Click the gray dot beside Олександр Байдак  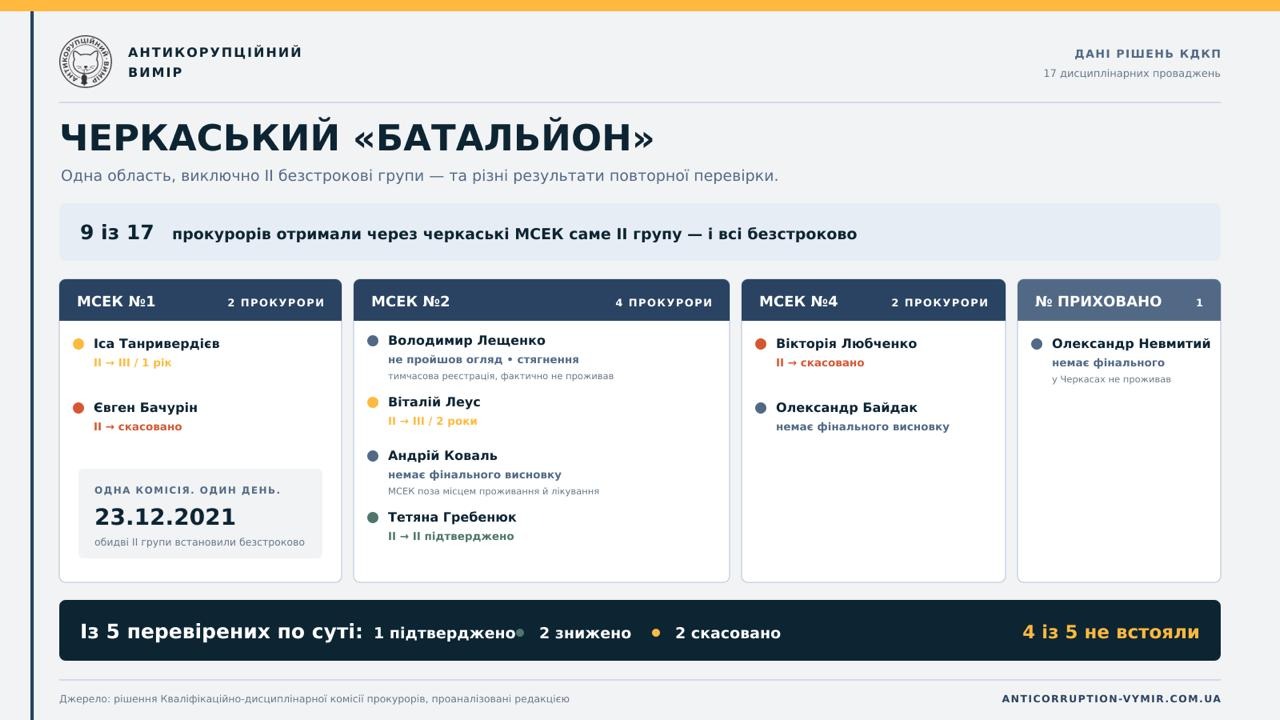tap(760, 408)
